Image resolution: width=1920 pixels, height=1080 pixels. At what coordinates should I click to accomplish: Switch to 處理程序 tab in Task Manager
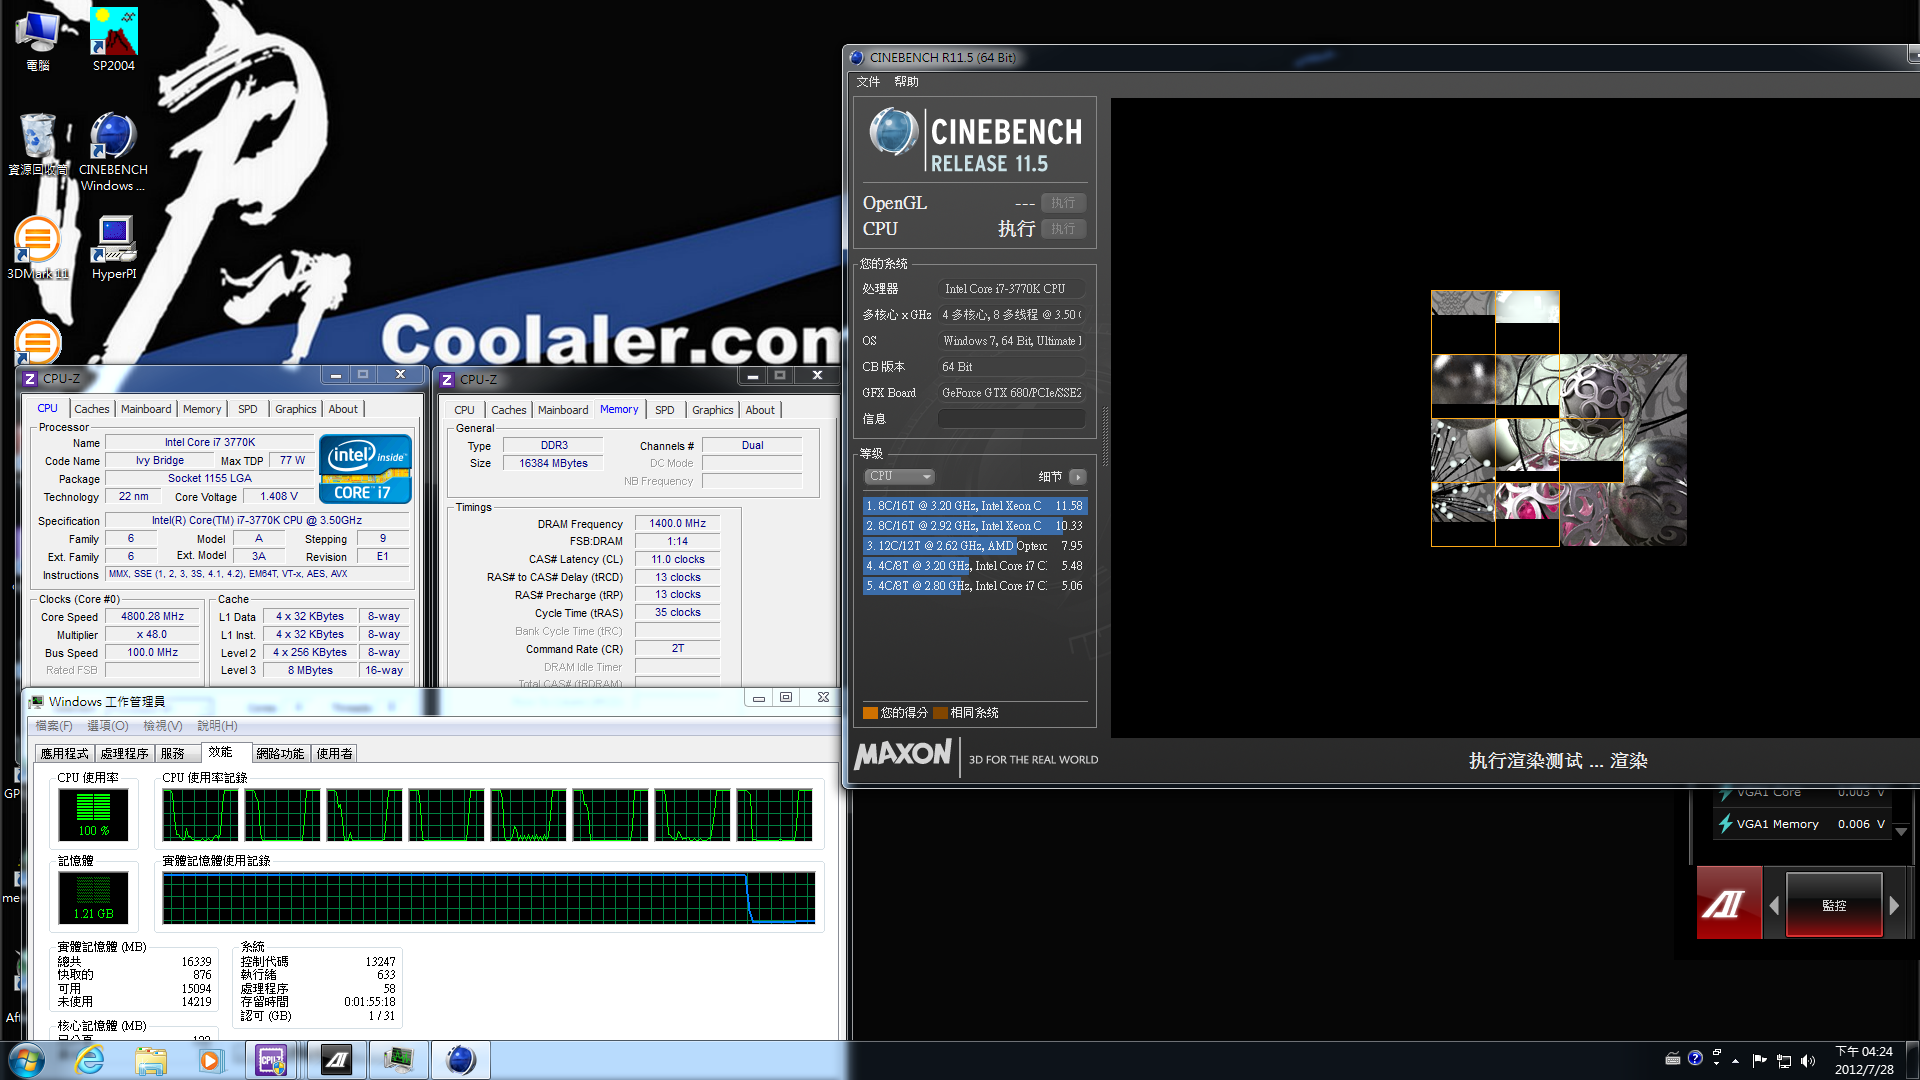coord(125,754)
